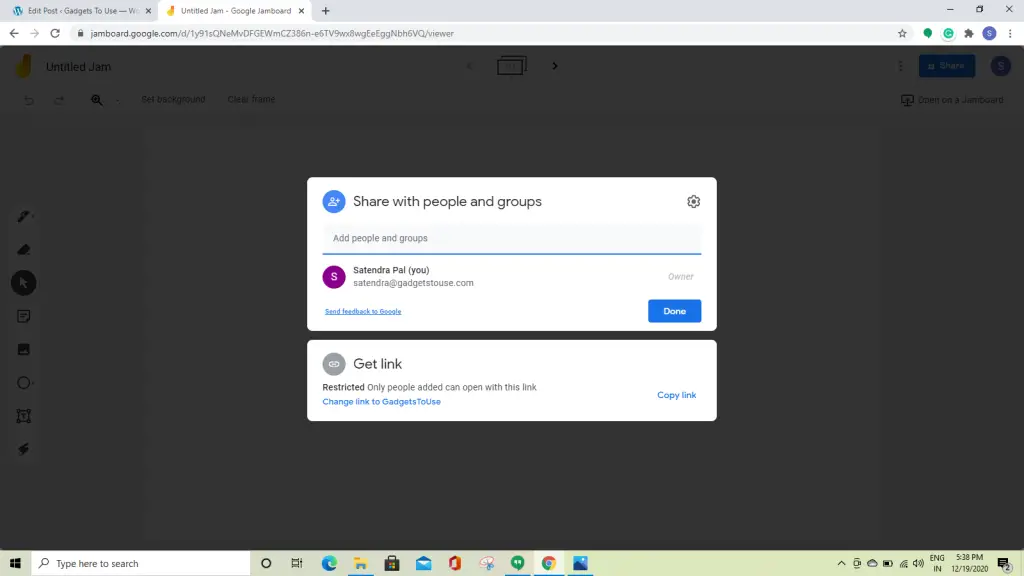
Task: Open the volume control in system tray
Action: click(x=918, y=563)
